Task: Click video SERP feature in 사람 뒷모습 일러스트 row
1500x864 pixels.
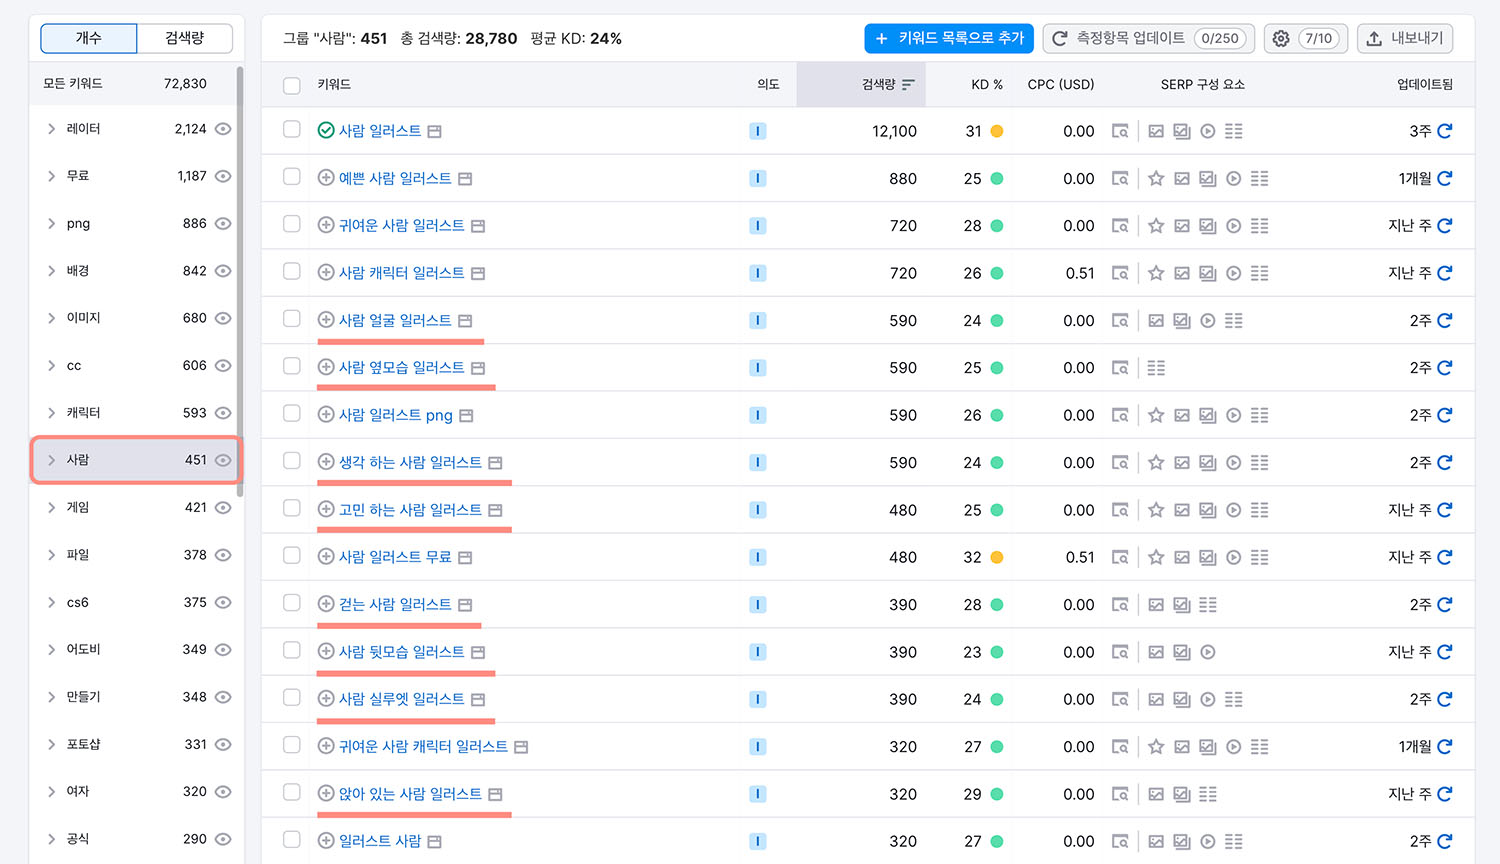Action: 1208,652
